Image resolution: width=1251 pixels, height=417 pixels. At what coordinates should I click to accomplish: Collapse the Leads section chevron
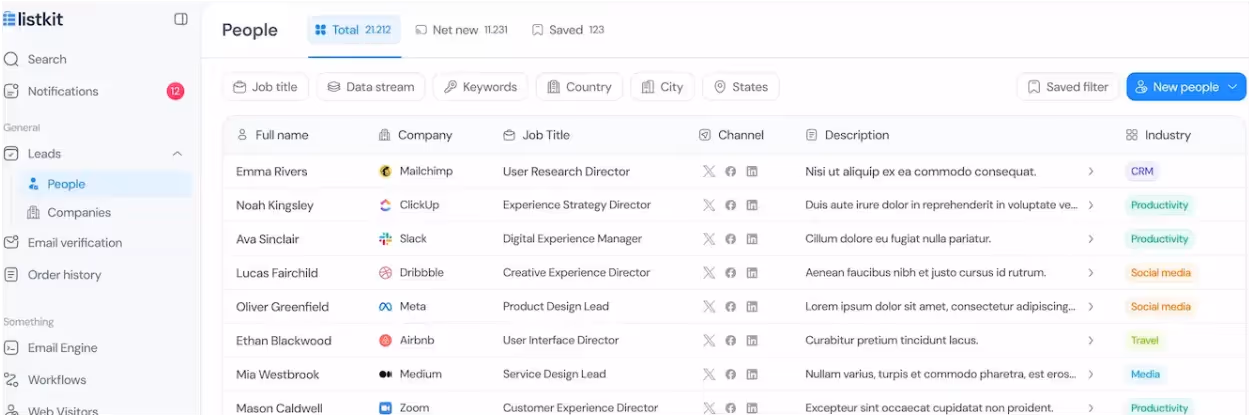[177, 154]
